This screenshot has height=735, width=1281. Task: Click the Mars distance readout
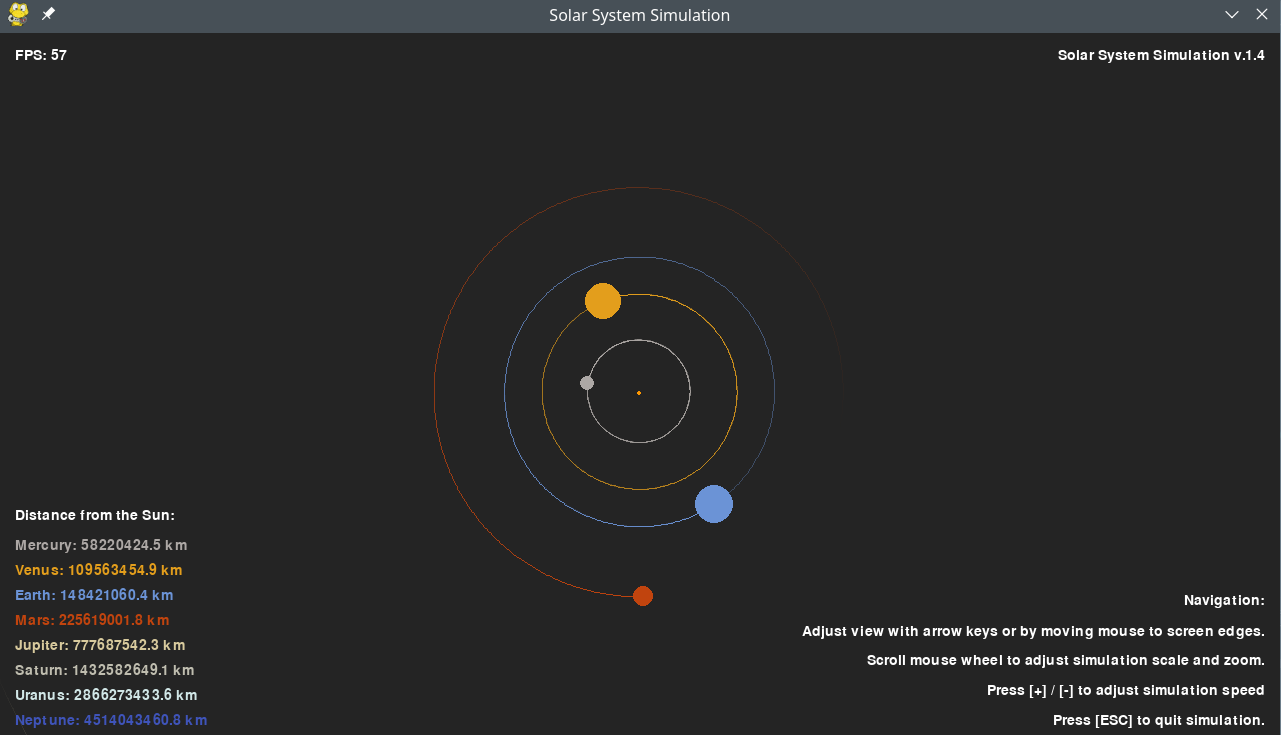[x=92, y=620]
